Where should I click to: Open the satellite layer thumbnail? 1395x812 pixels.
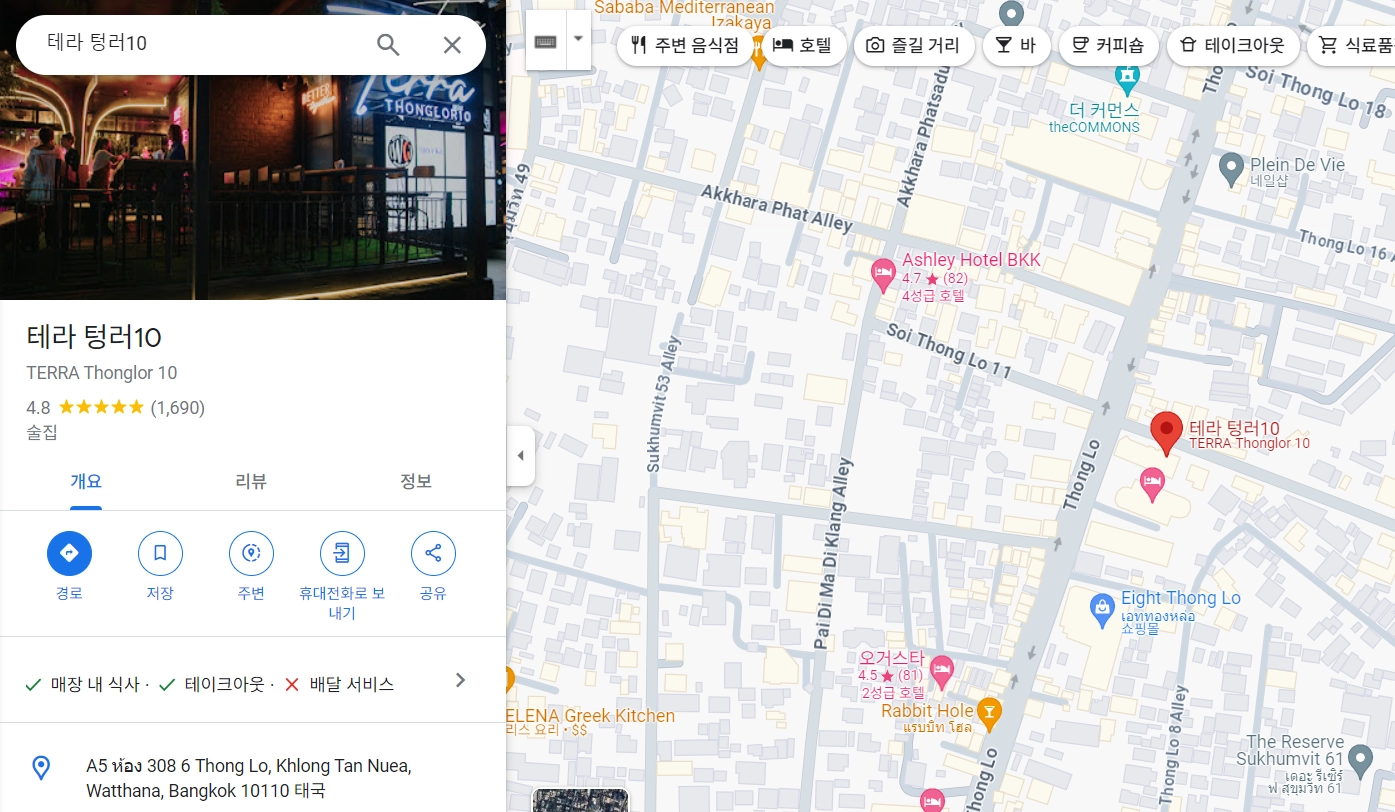point(580,800)
